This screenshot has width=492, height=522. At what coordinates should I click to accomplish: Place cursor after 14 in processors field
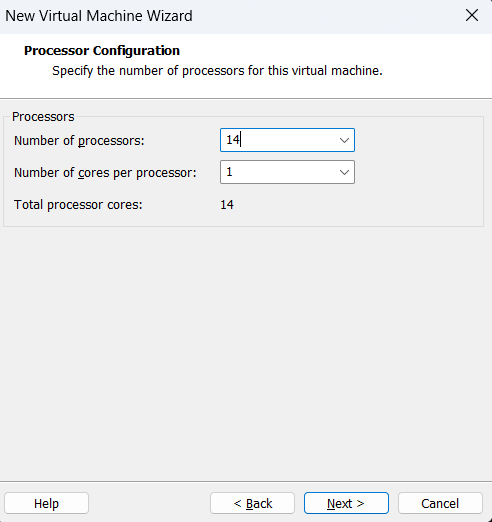coord(241,140)
